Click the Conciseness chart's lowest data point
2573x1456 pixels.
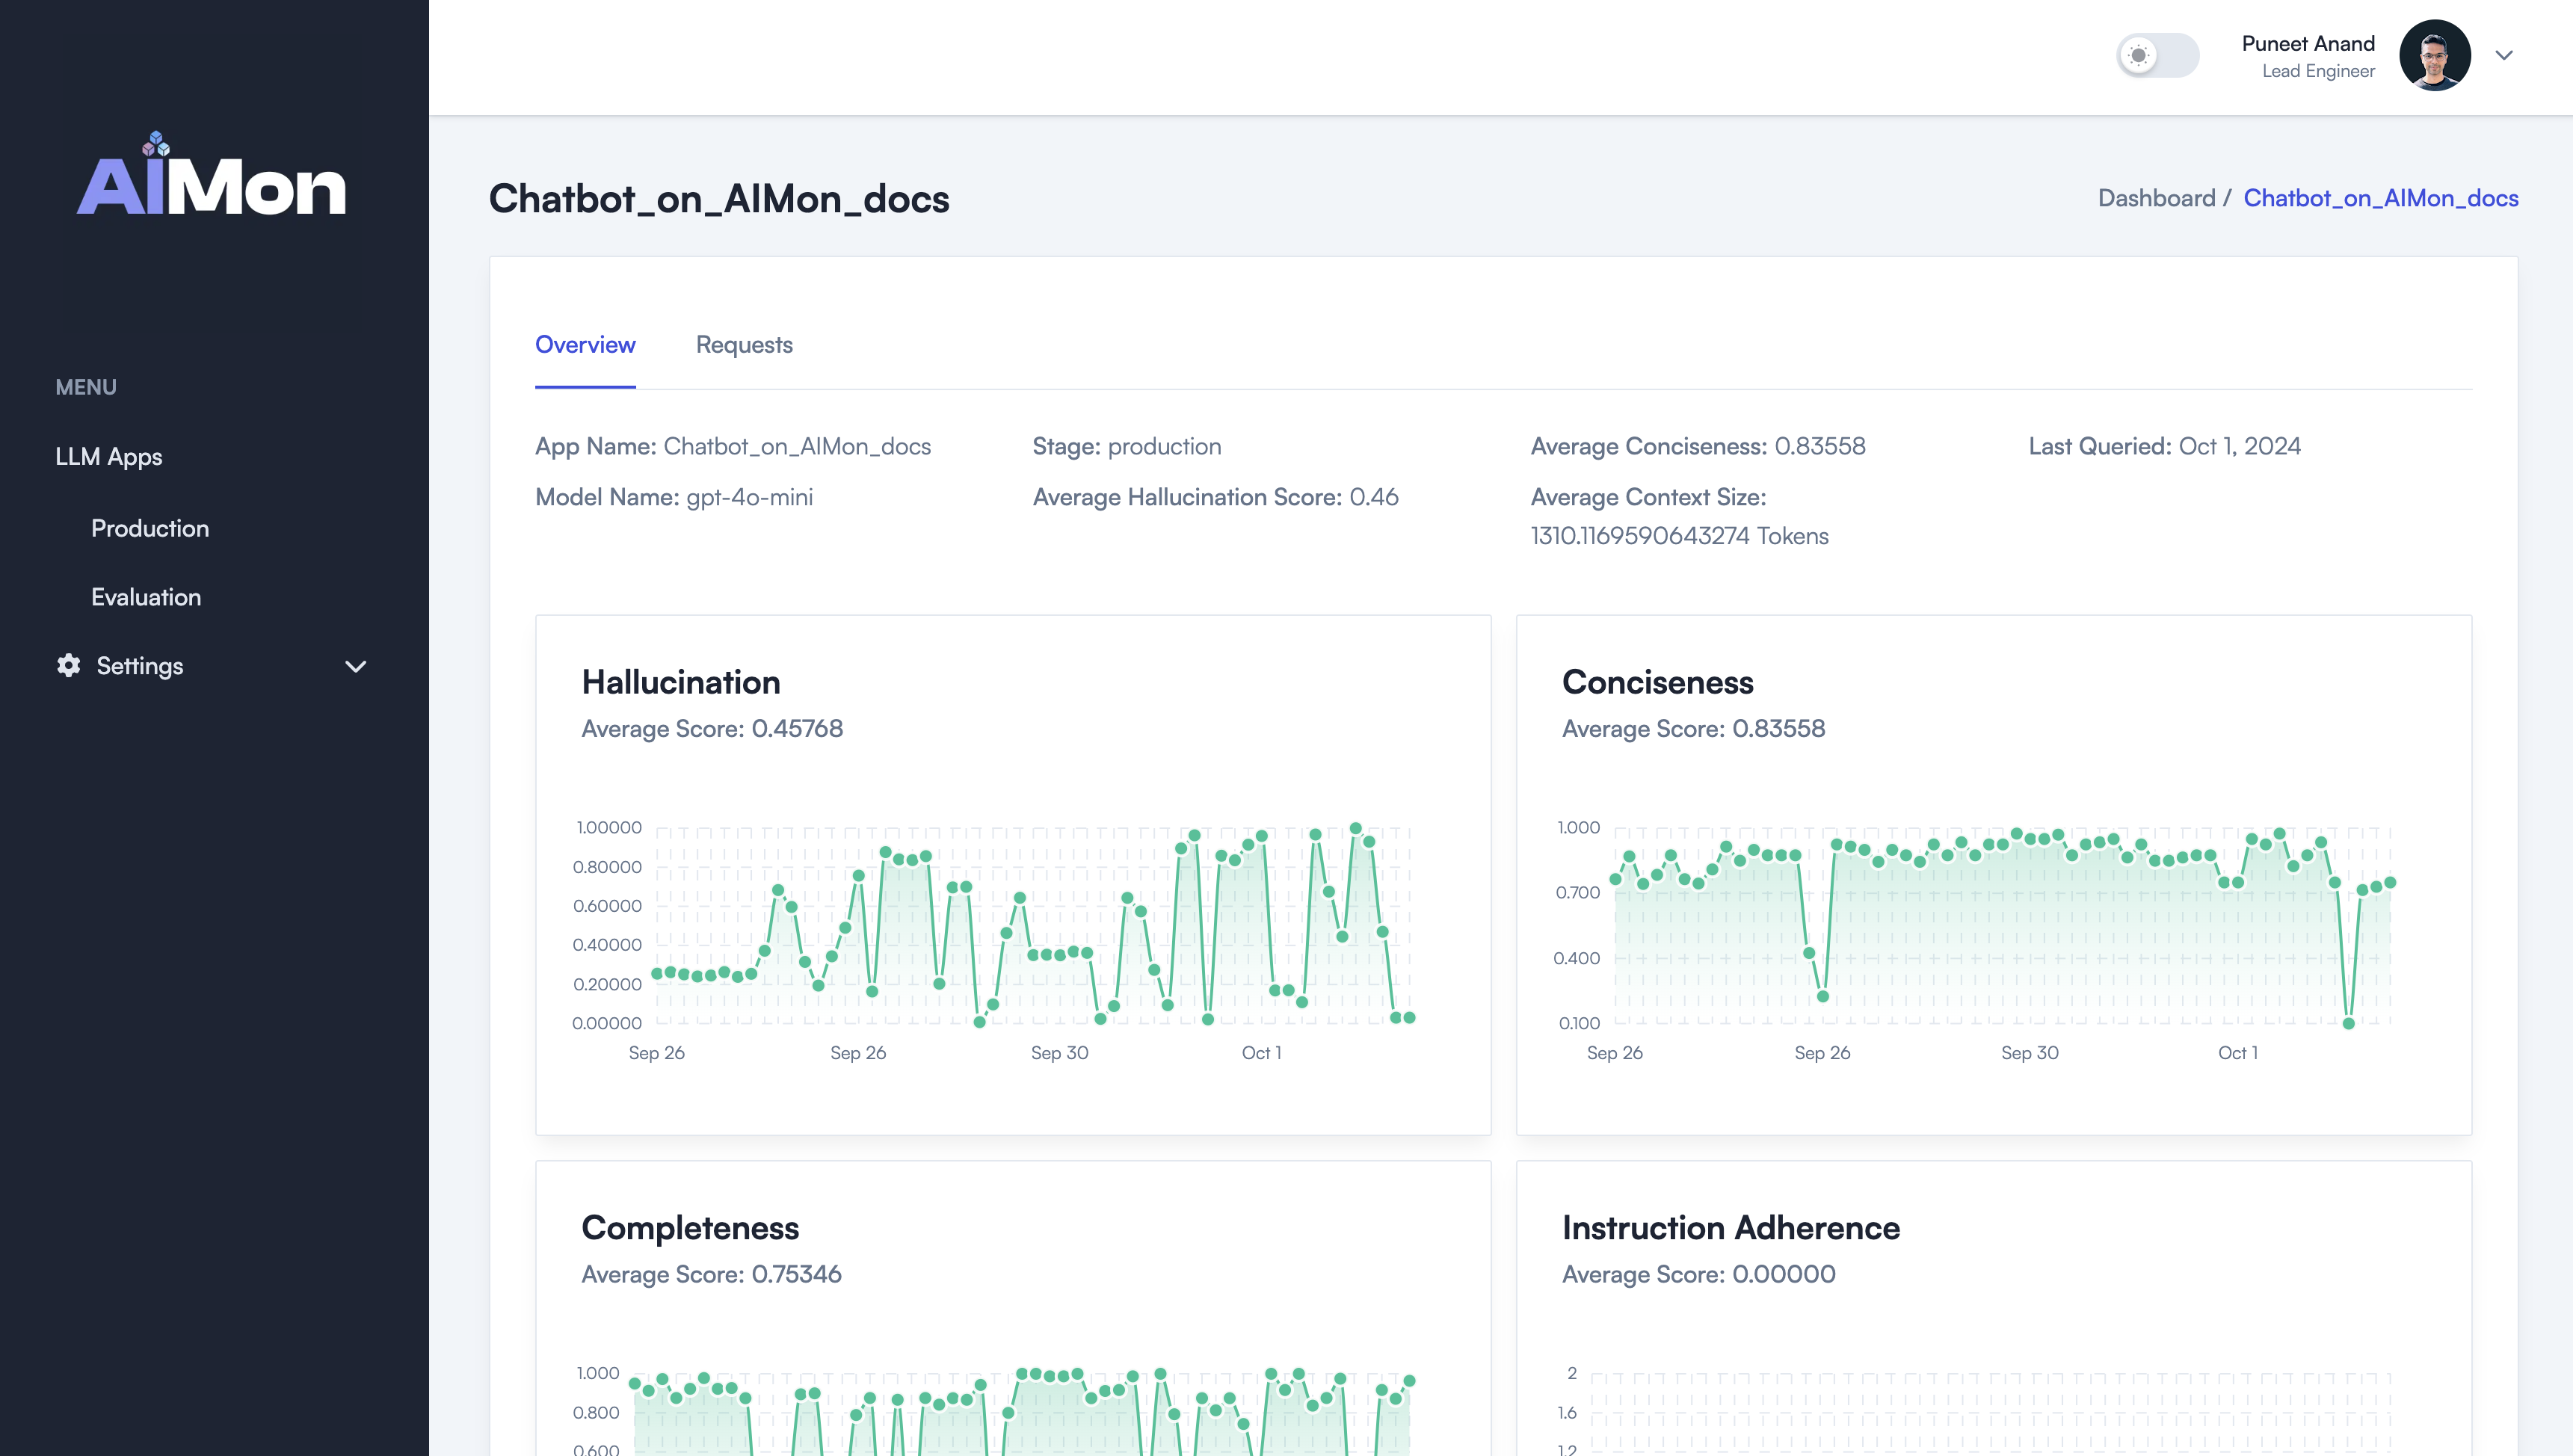pos(2348,1023)
